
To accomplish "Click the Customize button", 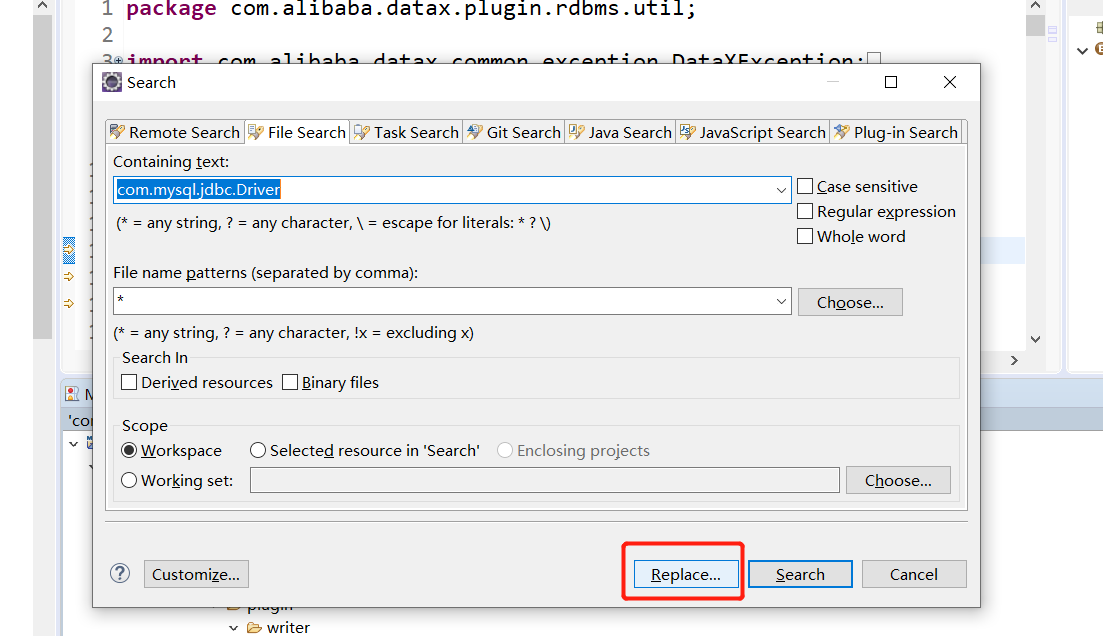I will pyautogui.click(x=195, y=573).
